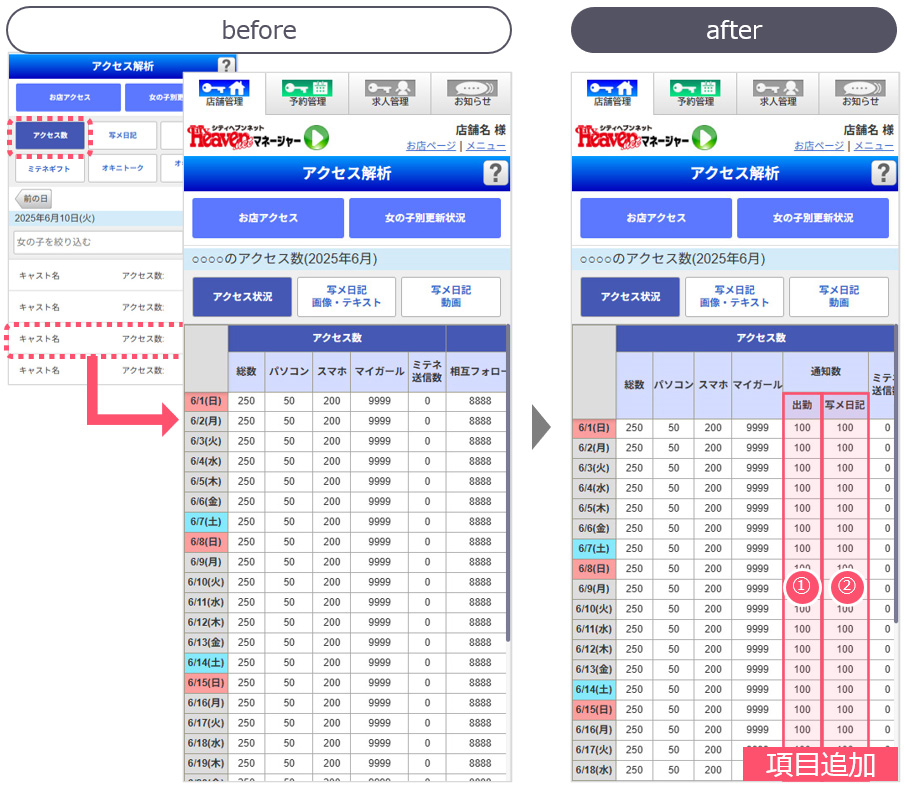Click the 写メ日記 動画 button in the after panel
The height and width of the screenshot is (788, 907).
(839, 297)
